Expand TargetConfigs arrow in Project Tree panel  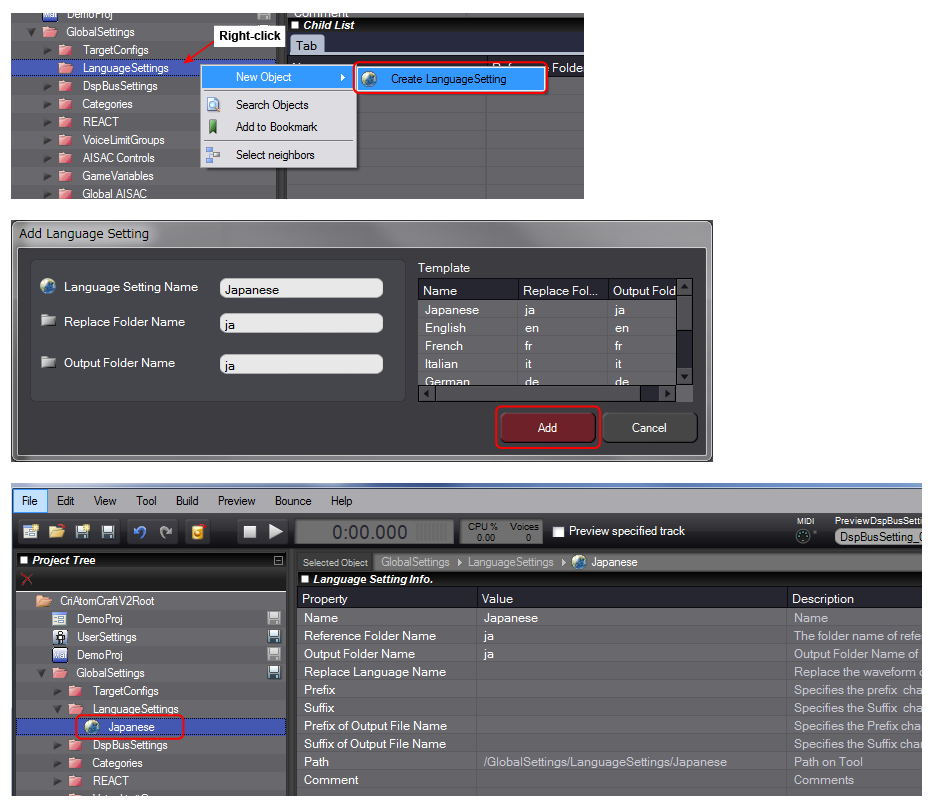[57, 691]
